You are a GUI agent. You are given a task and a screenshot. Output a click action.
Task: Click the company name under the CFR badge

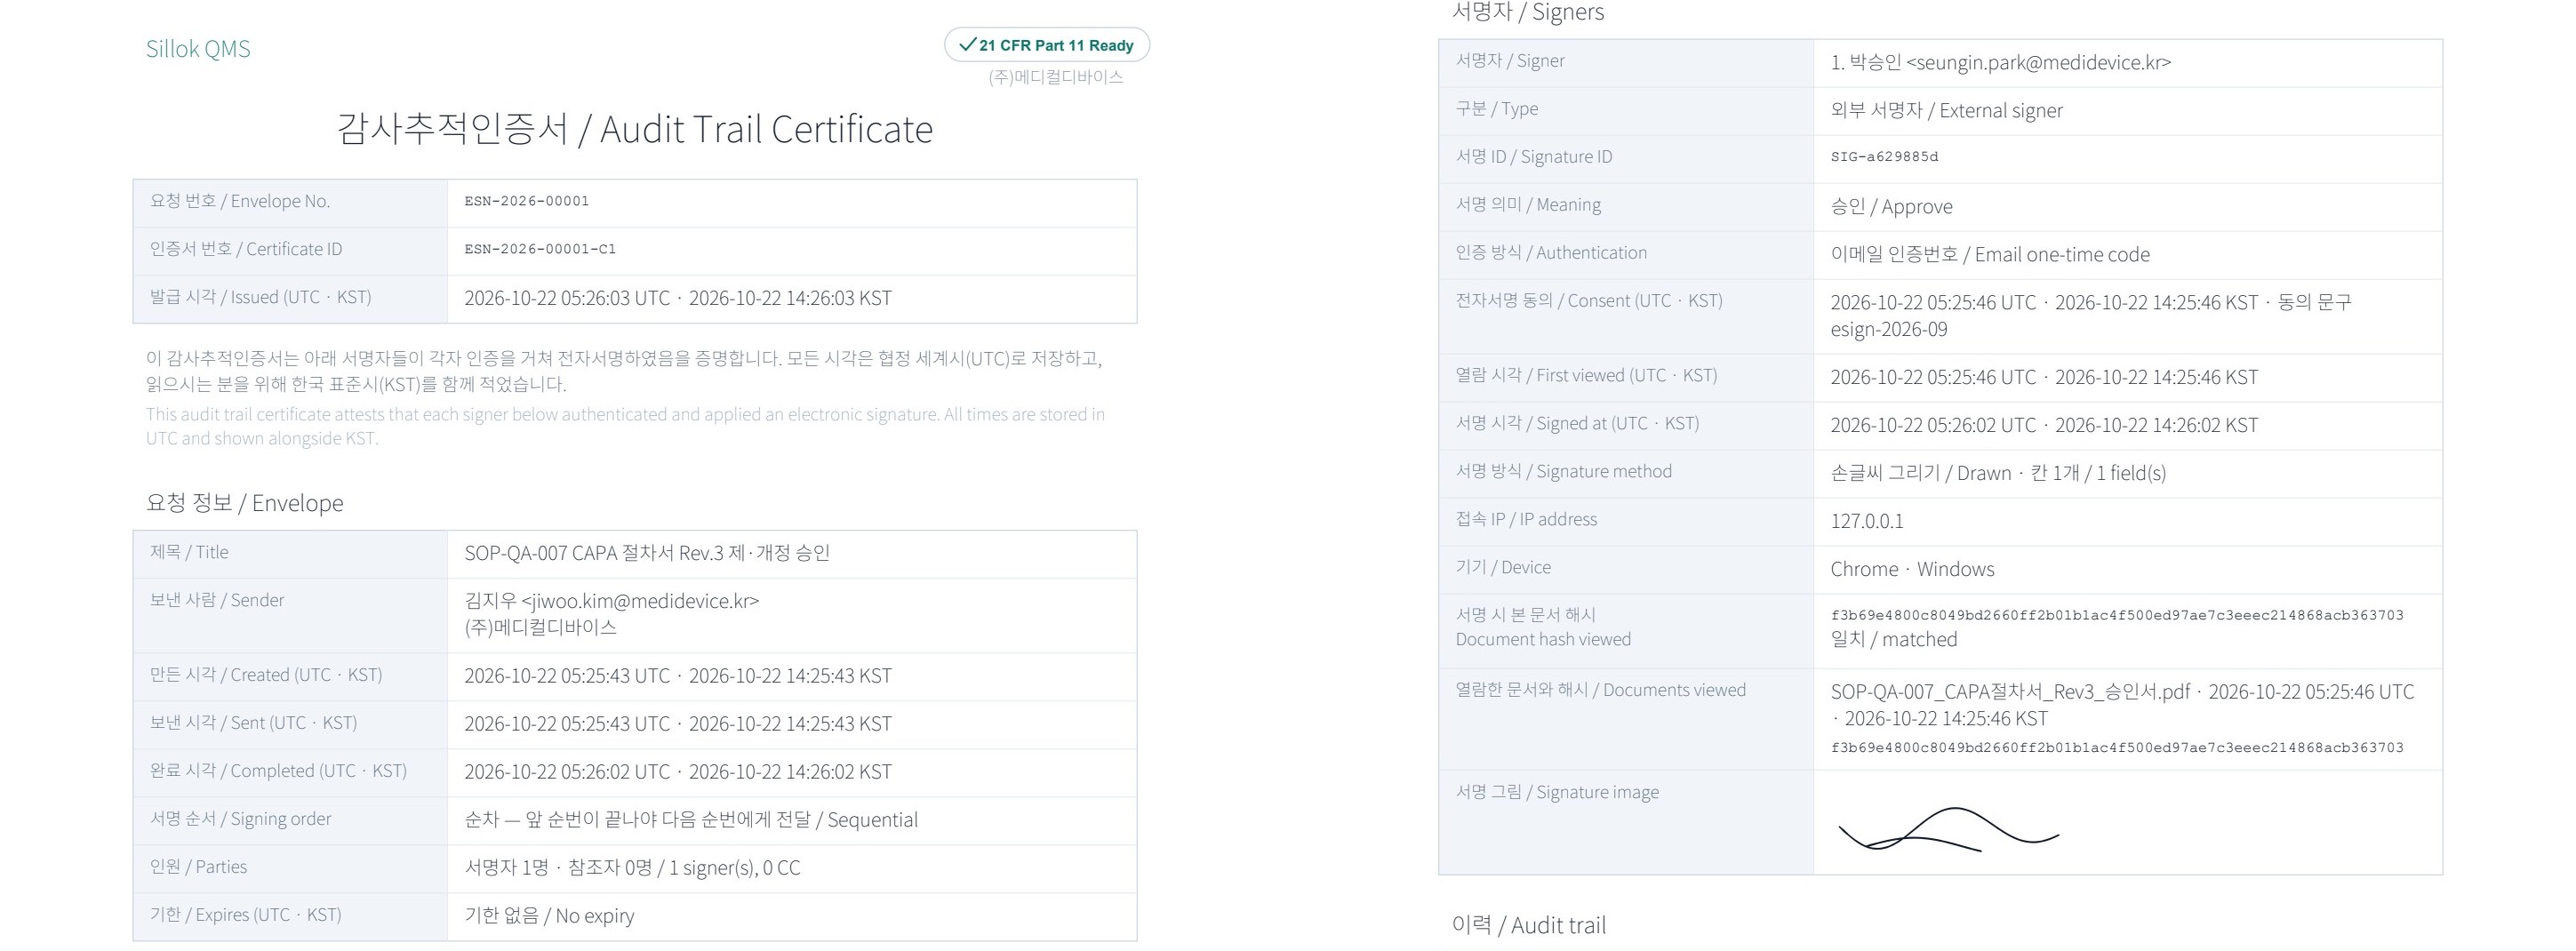[1056, 77]
